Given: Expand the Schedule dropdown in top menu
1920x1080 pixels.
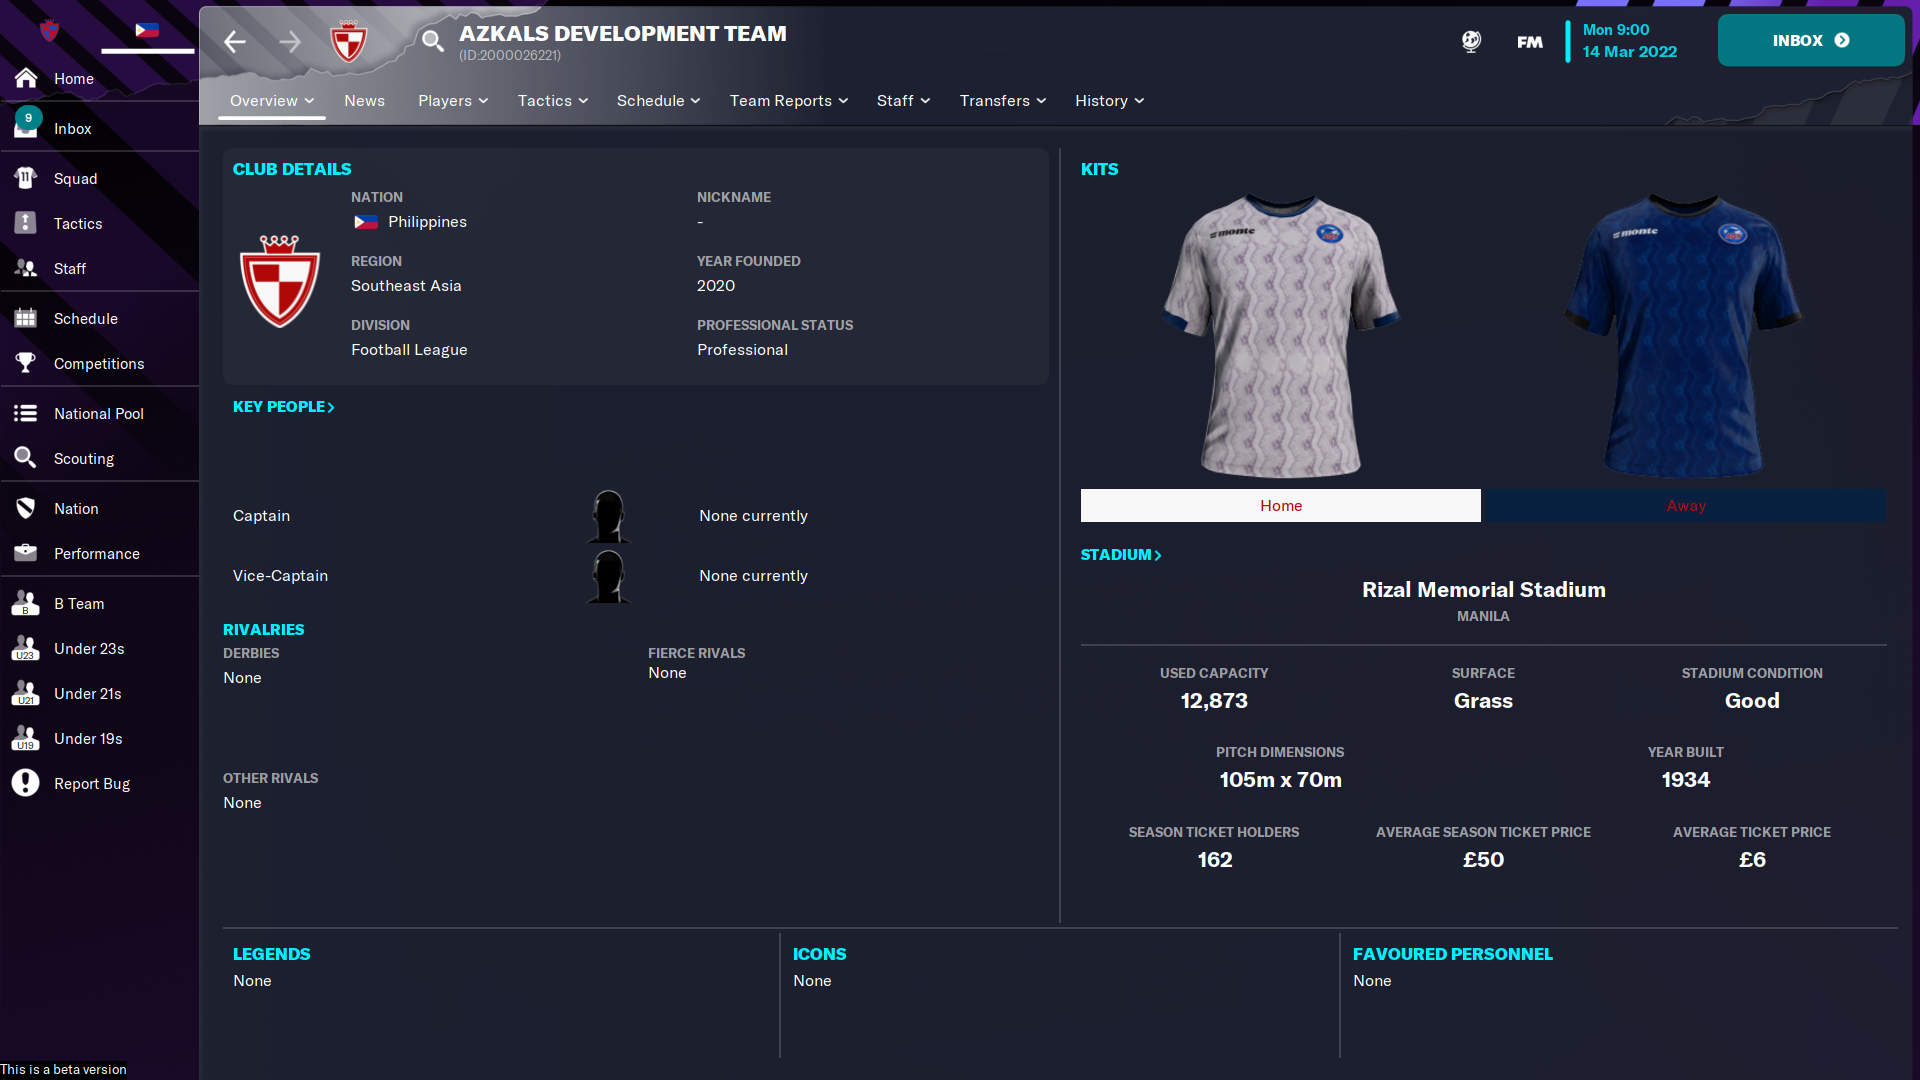Looking at the screenshot, I should coord(658,101).
